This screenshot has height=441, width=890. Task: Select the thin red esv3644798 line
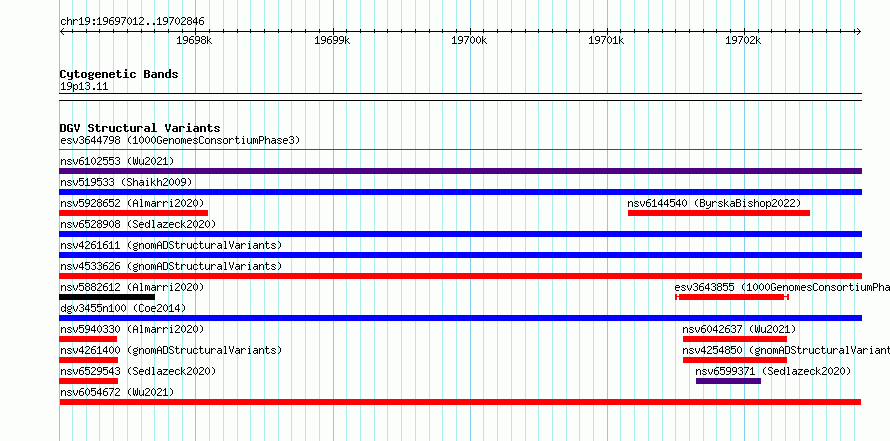[460, 150]
